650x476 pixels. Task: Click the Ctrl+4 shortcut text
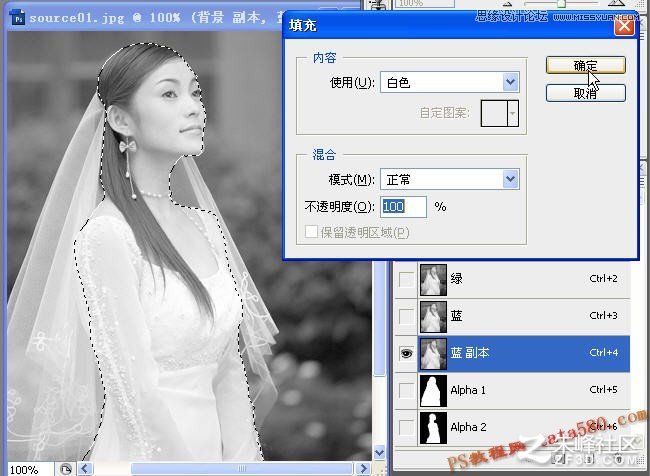pyautogui.click(x=603, y=352)
